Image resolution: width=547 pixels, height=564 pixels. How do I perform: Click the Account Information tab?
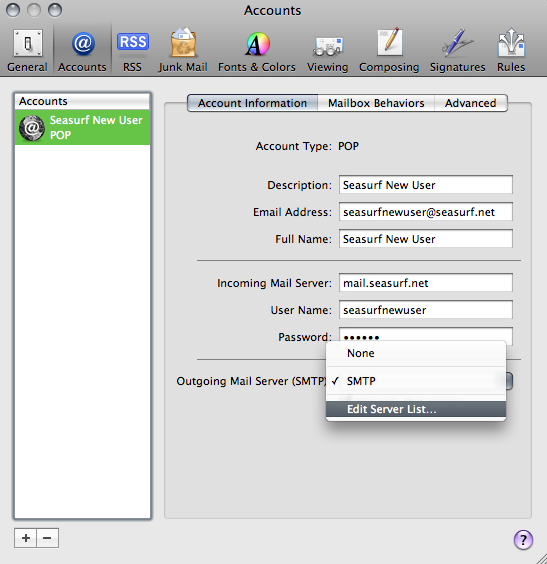click(252, 103)
